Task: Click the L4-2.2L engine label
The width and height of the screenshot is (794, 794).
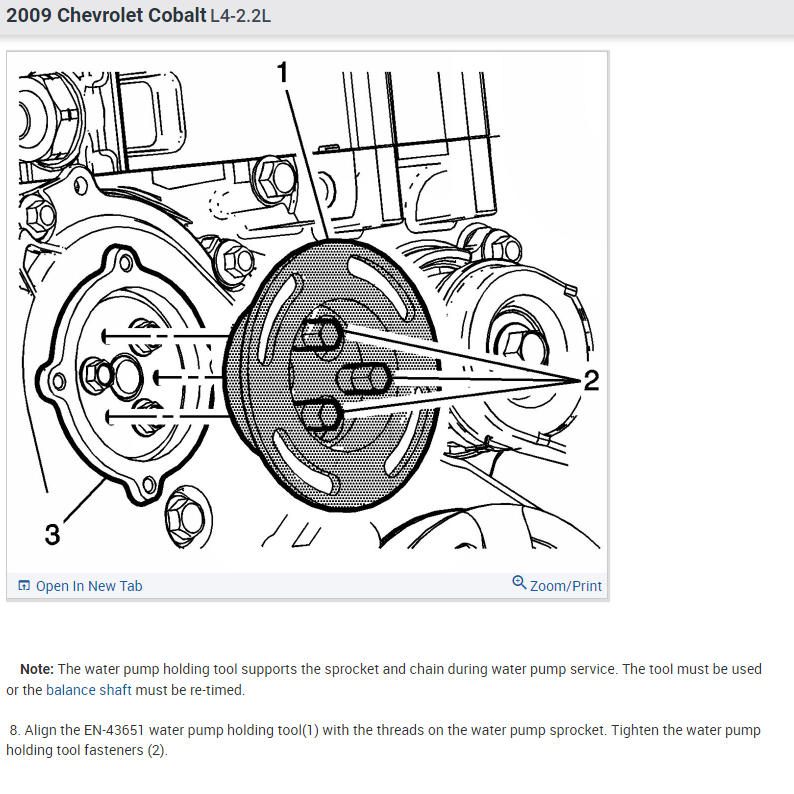Action: coord(241,16)
